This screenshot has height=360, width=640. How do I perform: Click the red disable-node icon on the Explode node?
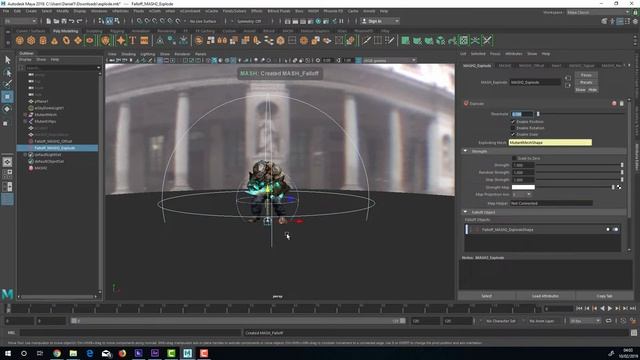point(614,104)
